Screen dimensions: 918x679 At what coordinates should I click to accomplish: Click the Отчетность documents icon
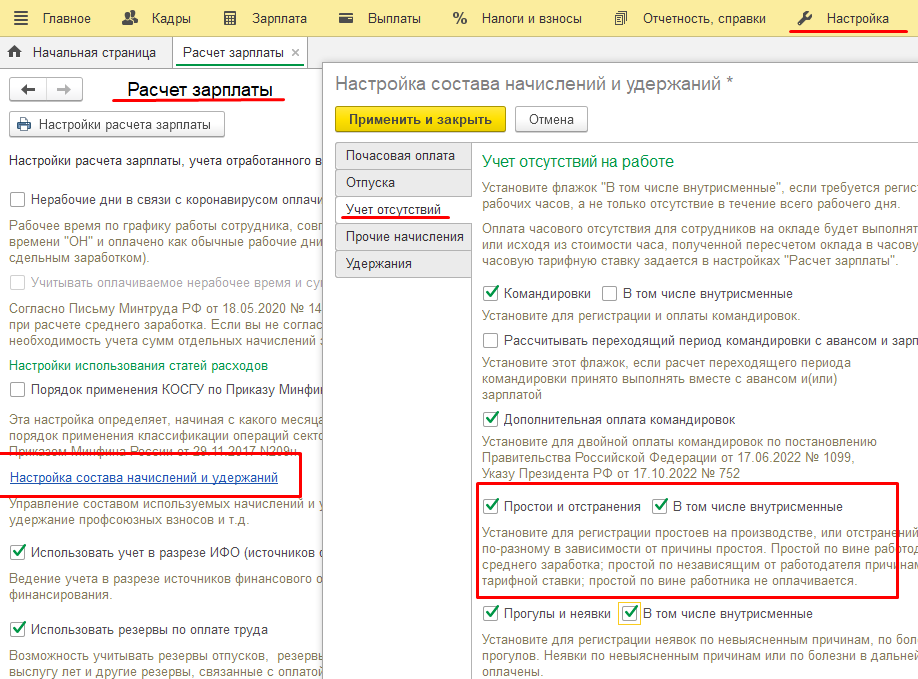click(621, 19)
